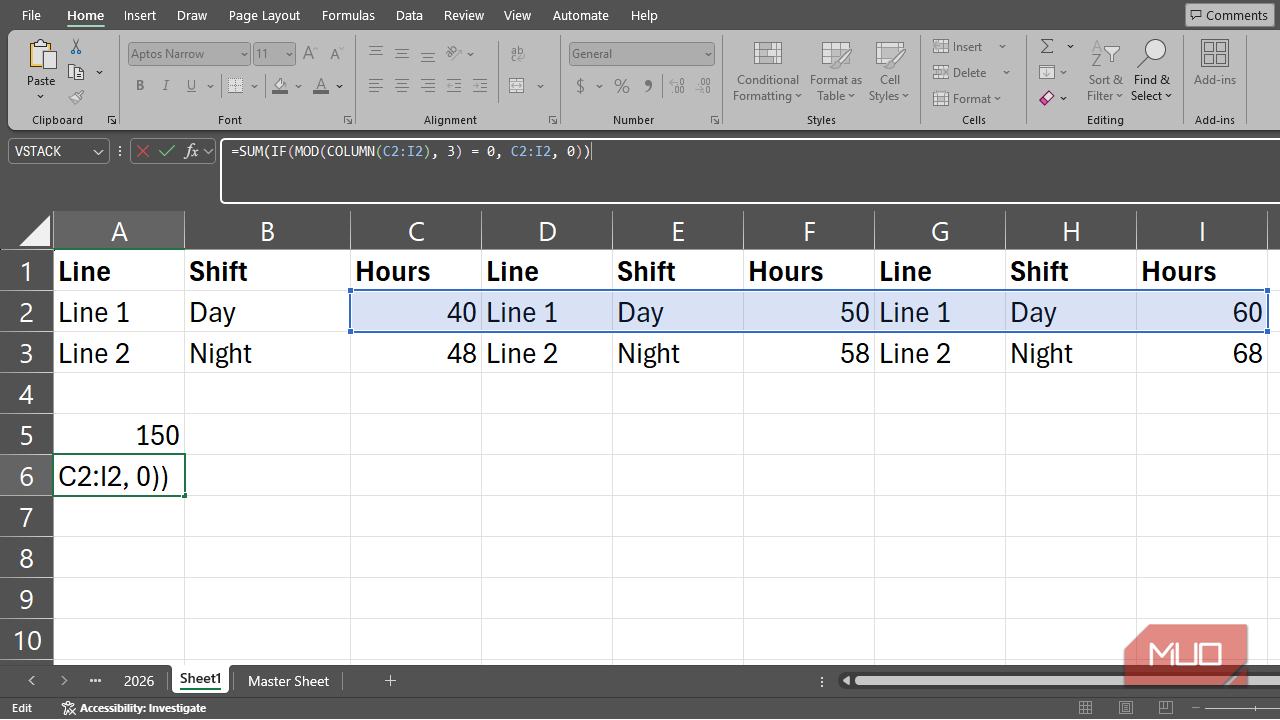This screenshot has width=1280, height=720.
Task: Open Conditional Formatting menu
Action: (768, 72)
